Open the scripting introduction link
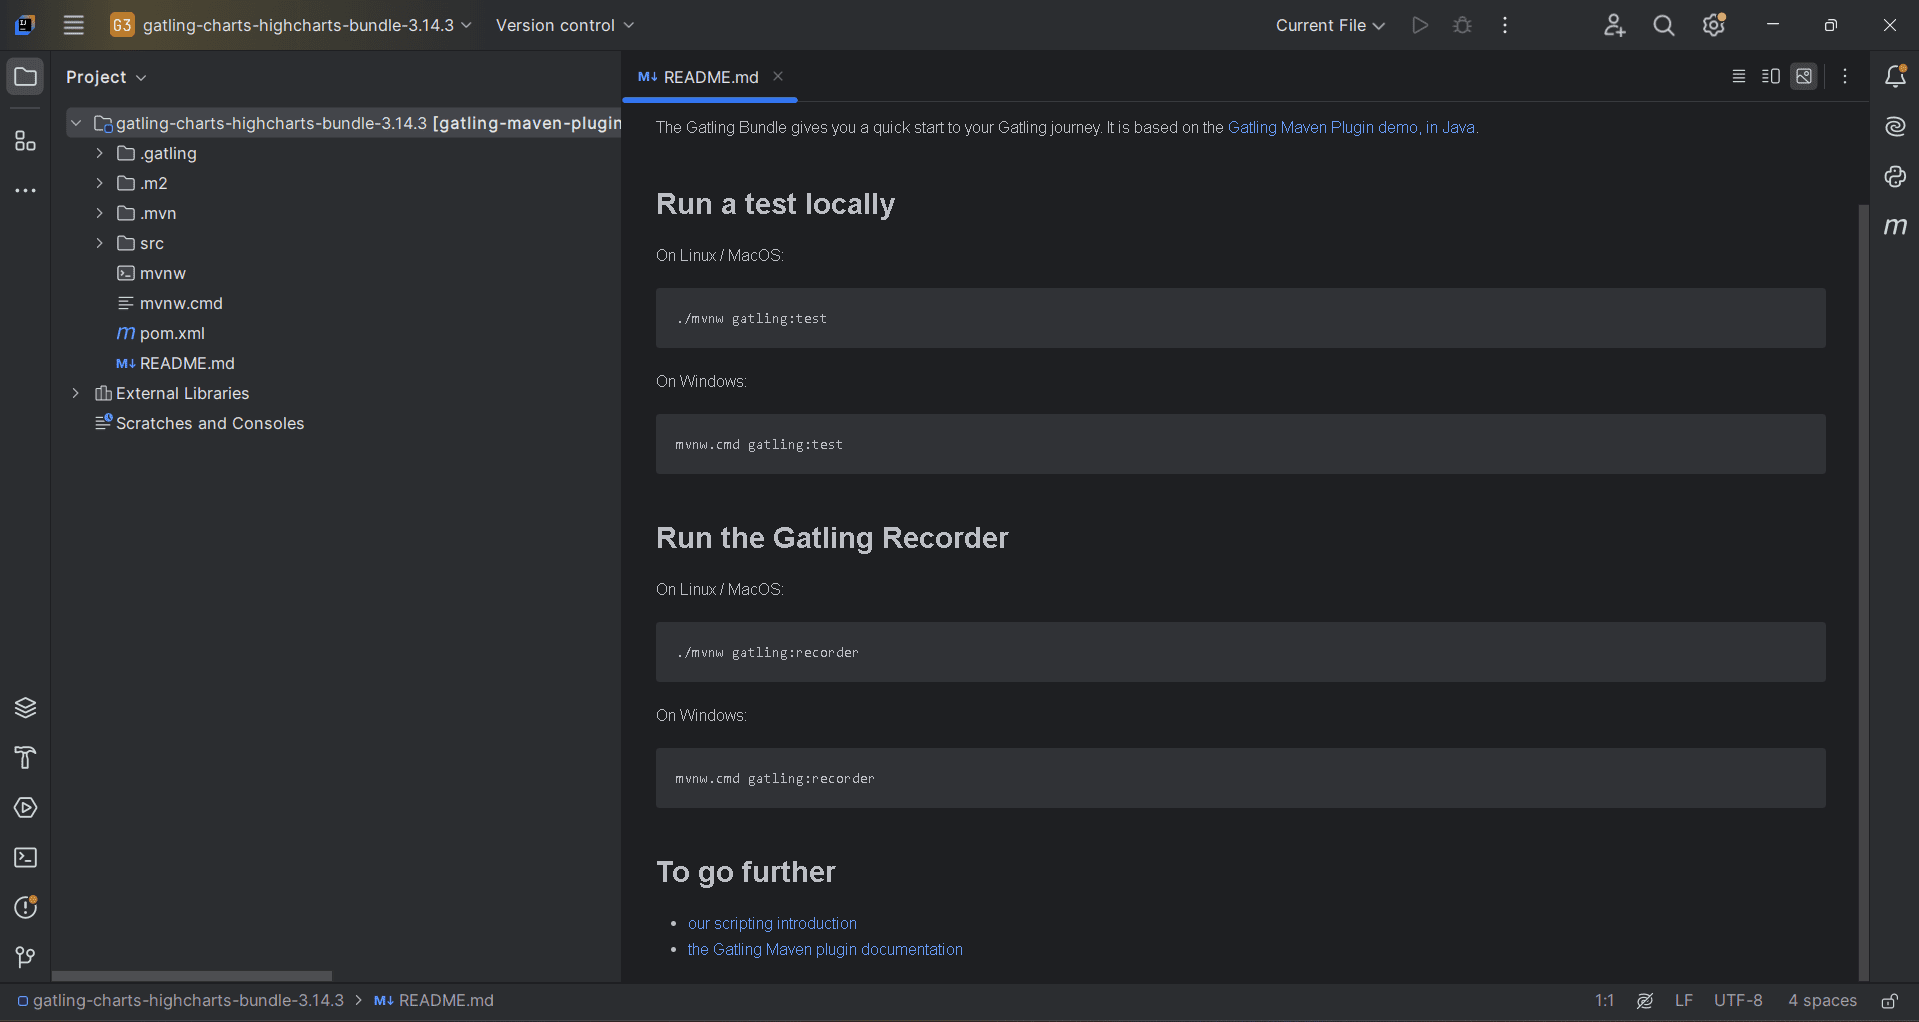 (x=771, y=922)
